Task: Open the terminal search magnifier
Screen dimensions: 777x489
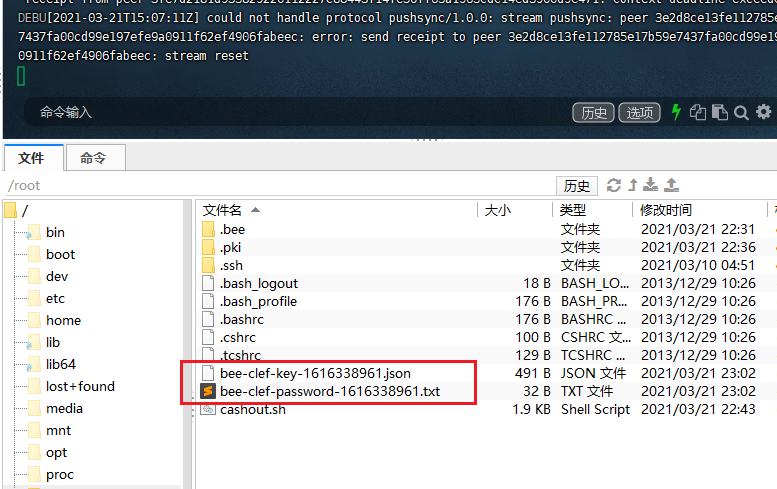Action: [x=741, y=112]
